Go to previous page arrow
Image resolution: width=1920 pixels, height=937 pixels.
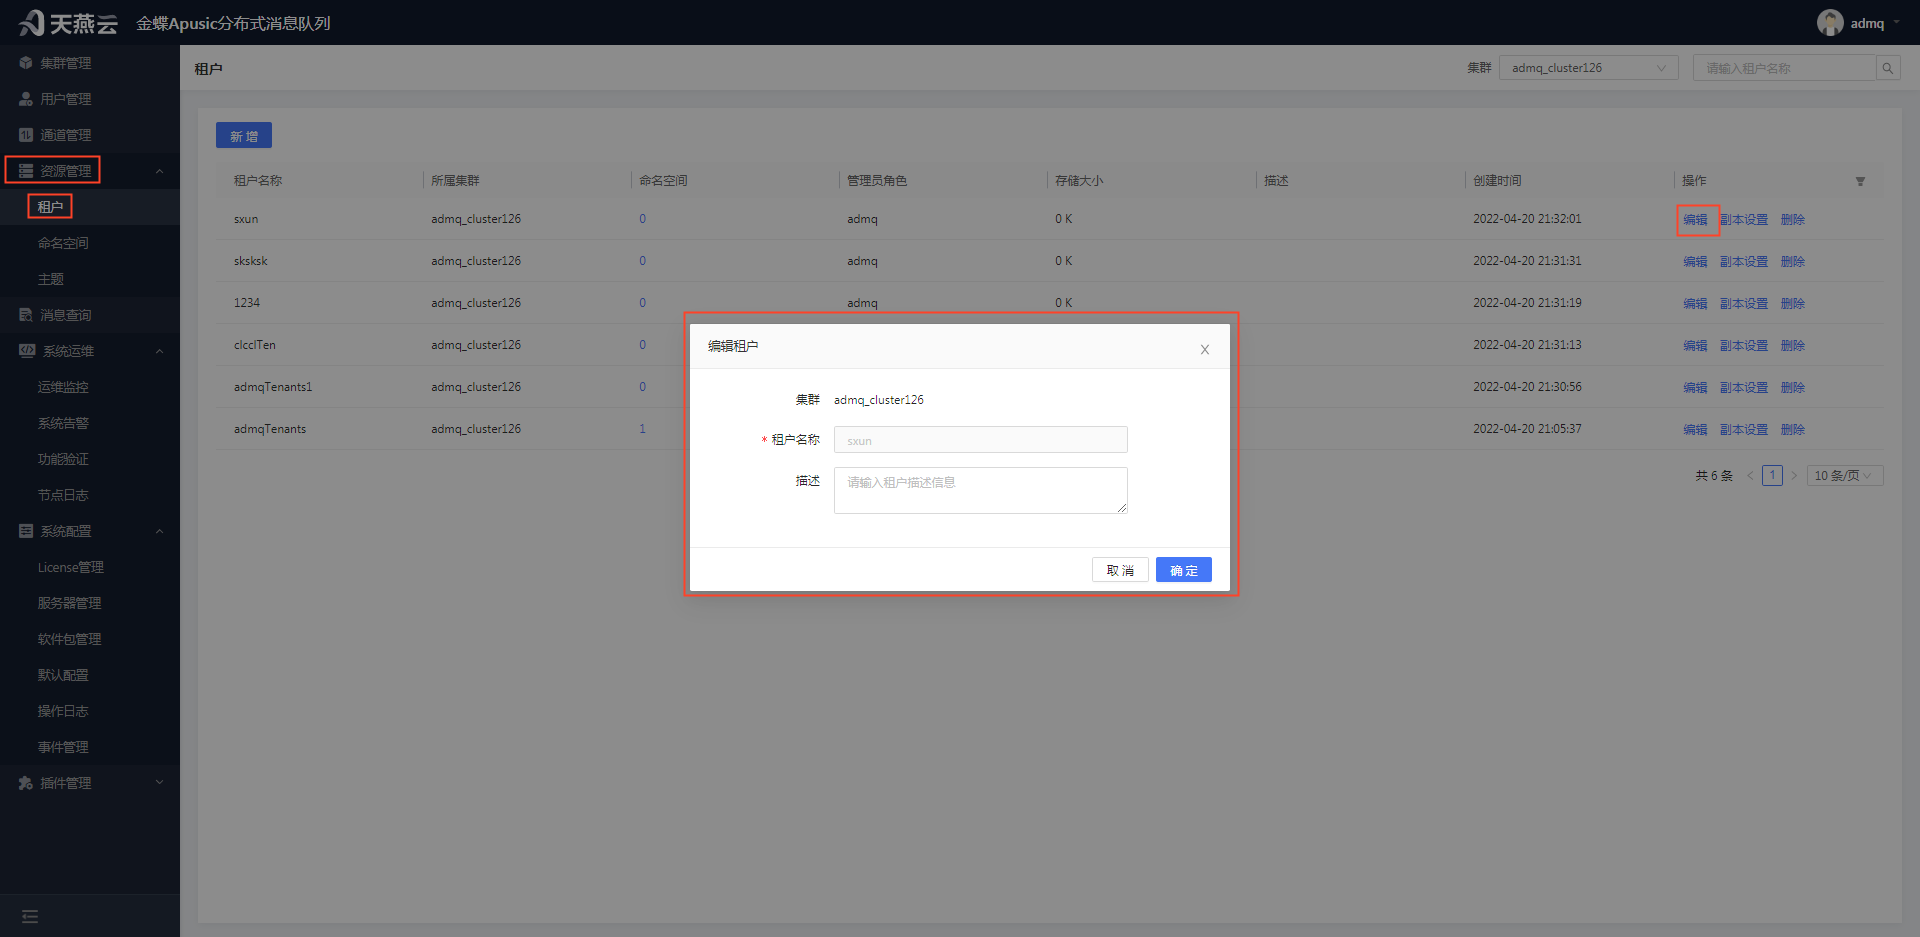coord(1750,475)
